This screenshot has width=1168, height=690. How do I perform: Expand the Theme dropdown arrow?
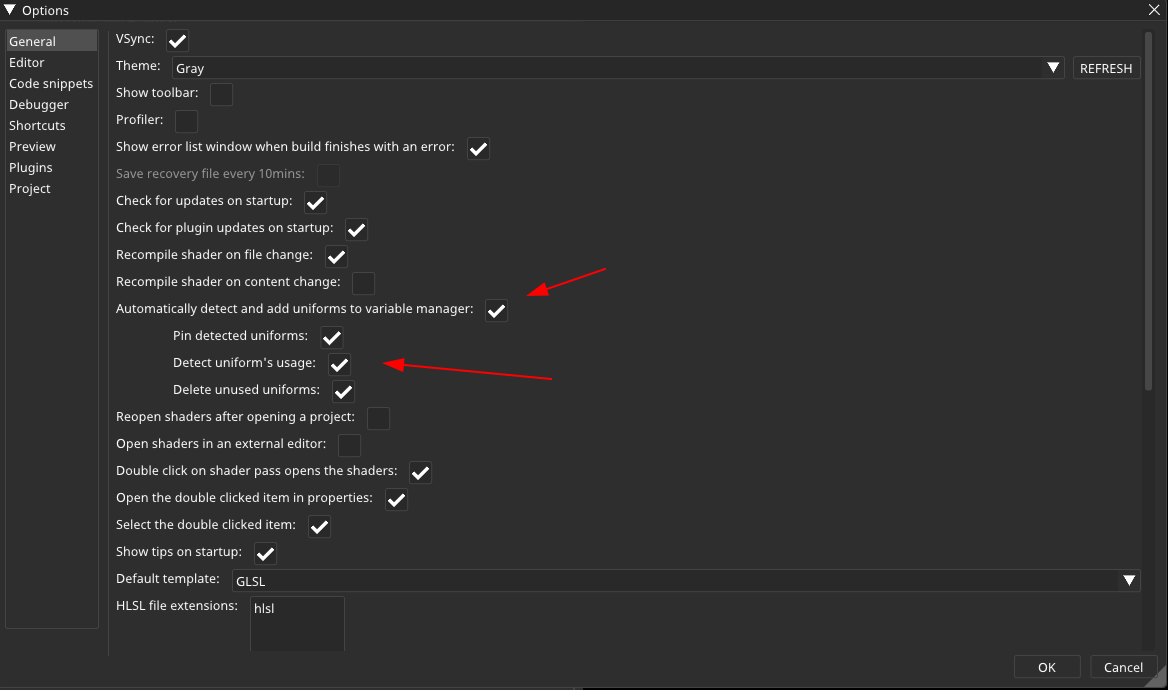click(x=1052, y=68)
